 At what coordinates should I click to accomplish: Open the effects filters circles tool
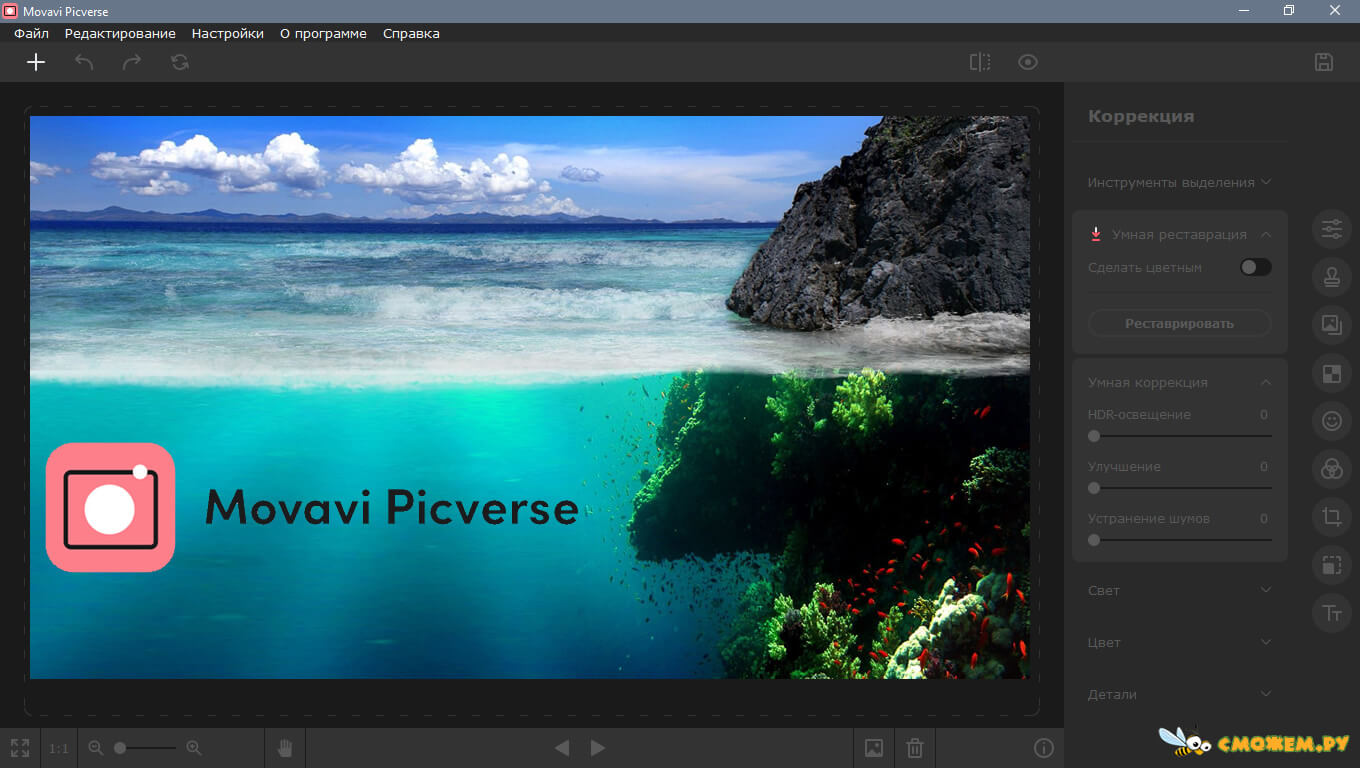[1332, 468]
